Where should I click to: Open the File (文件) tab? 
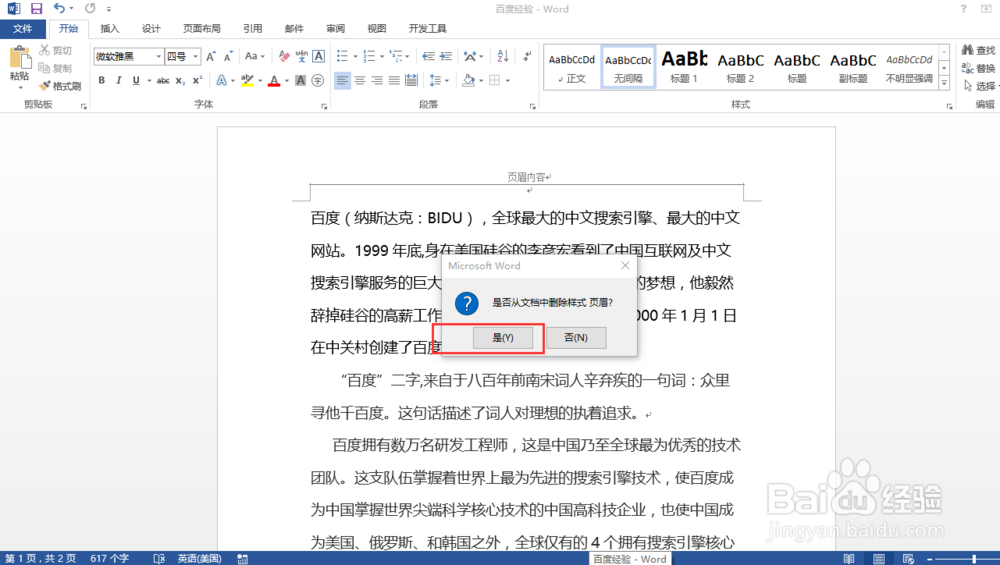[23, 29]
